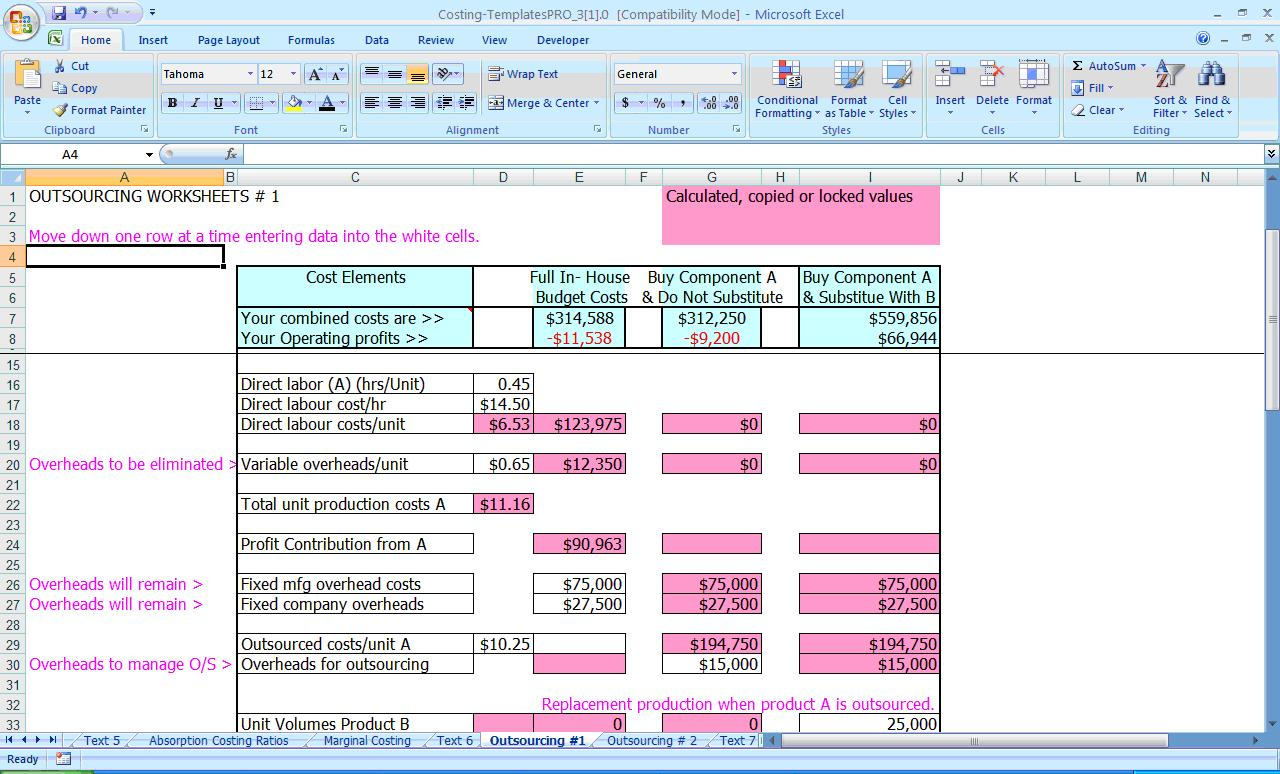Toggle Italic formatting
1280x774 pixels.
(x=195, y=103)
